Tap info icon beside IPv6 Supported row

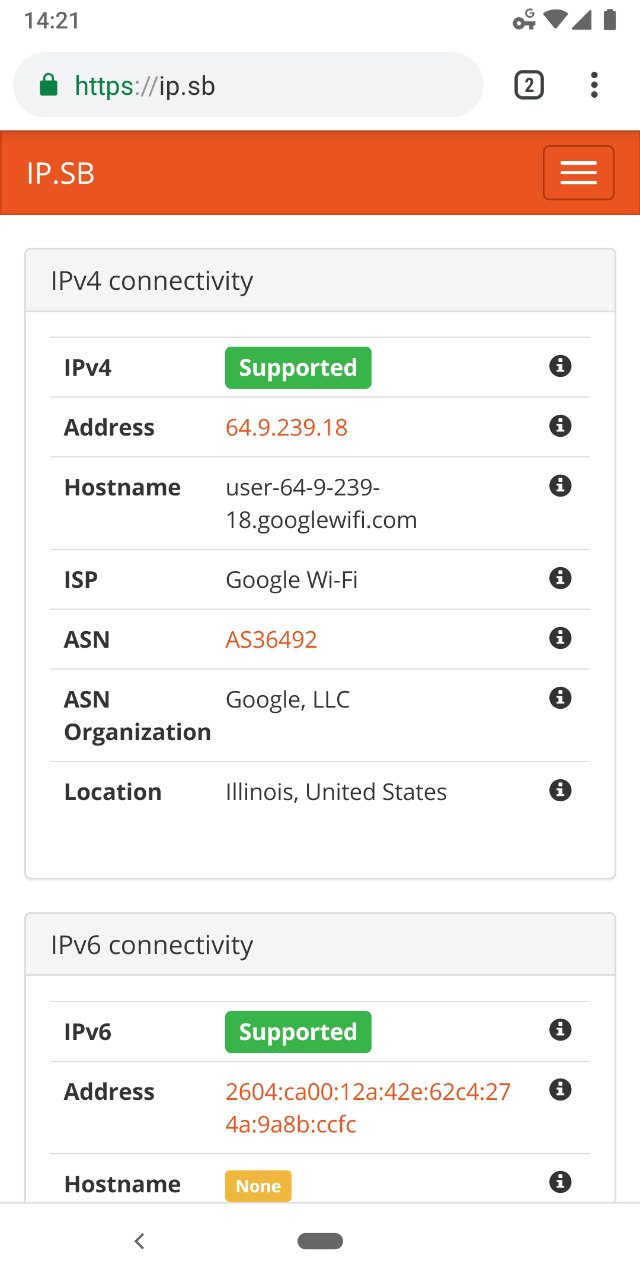(x=560, y=1031)
